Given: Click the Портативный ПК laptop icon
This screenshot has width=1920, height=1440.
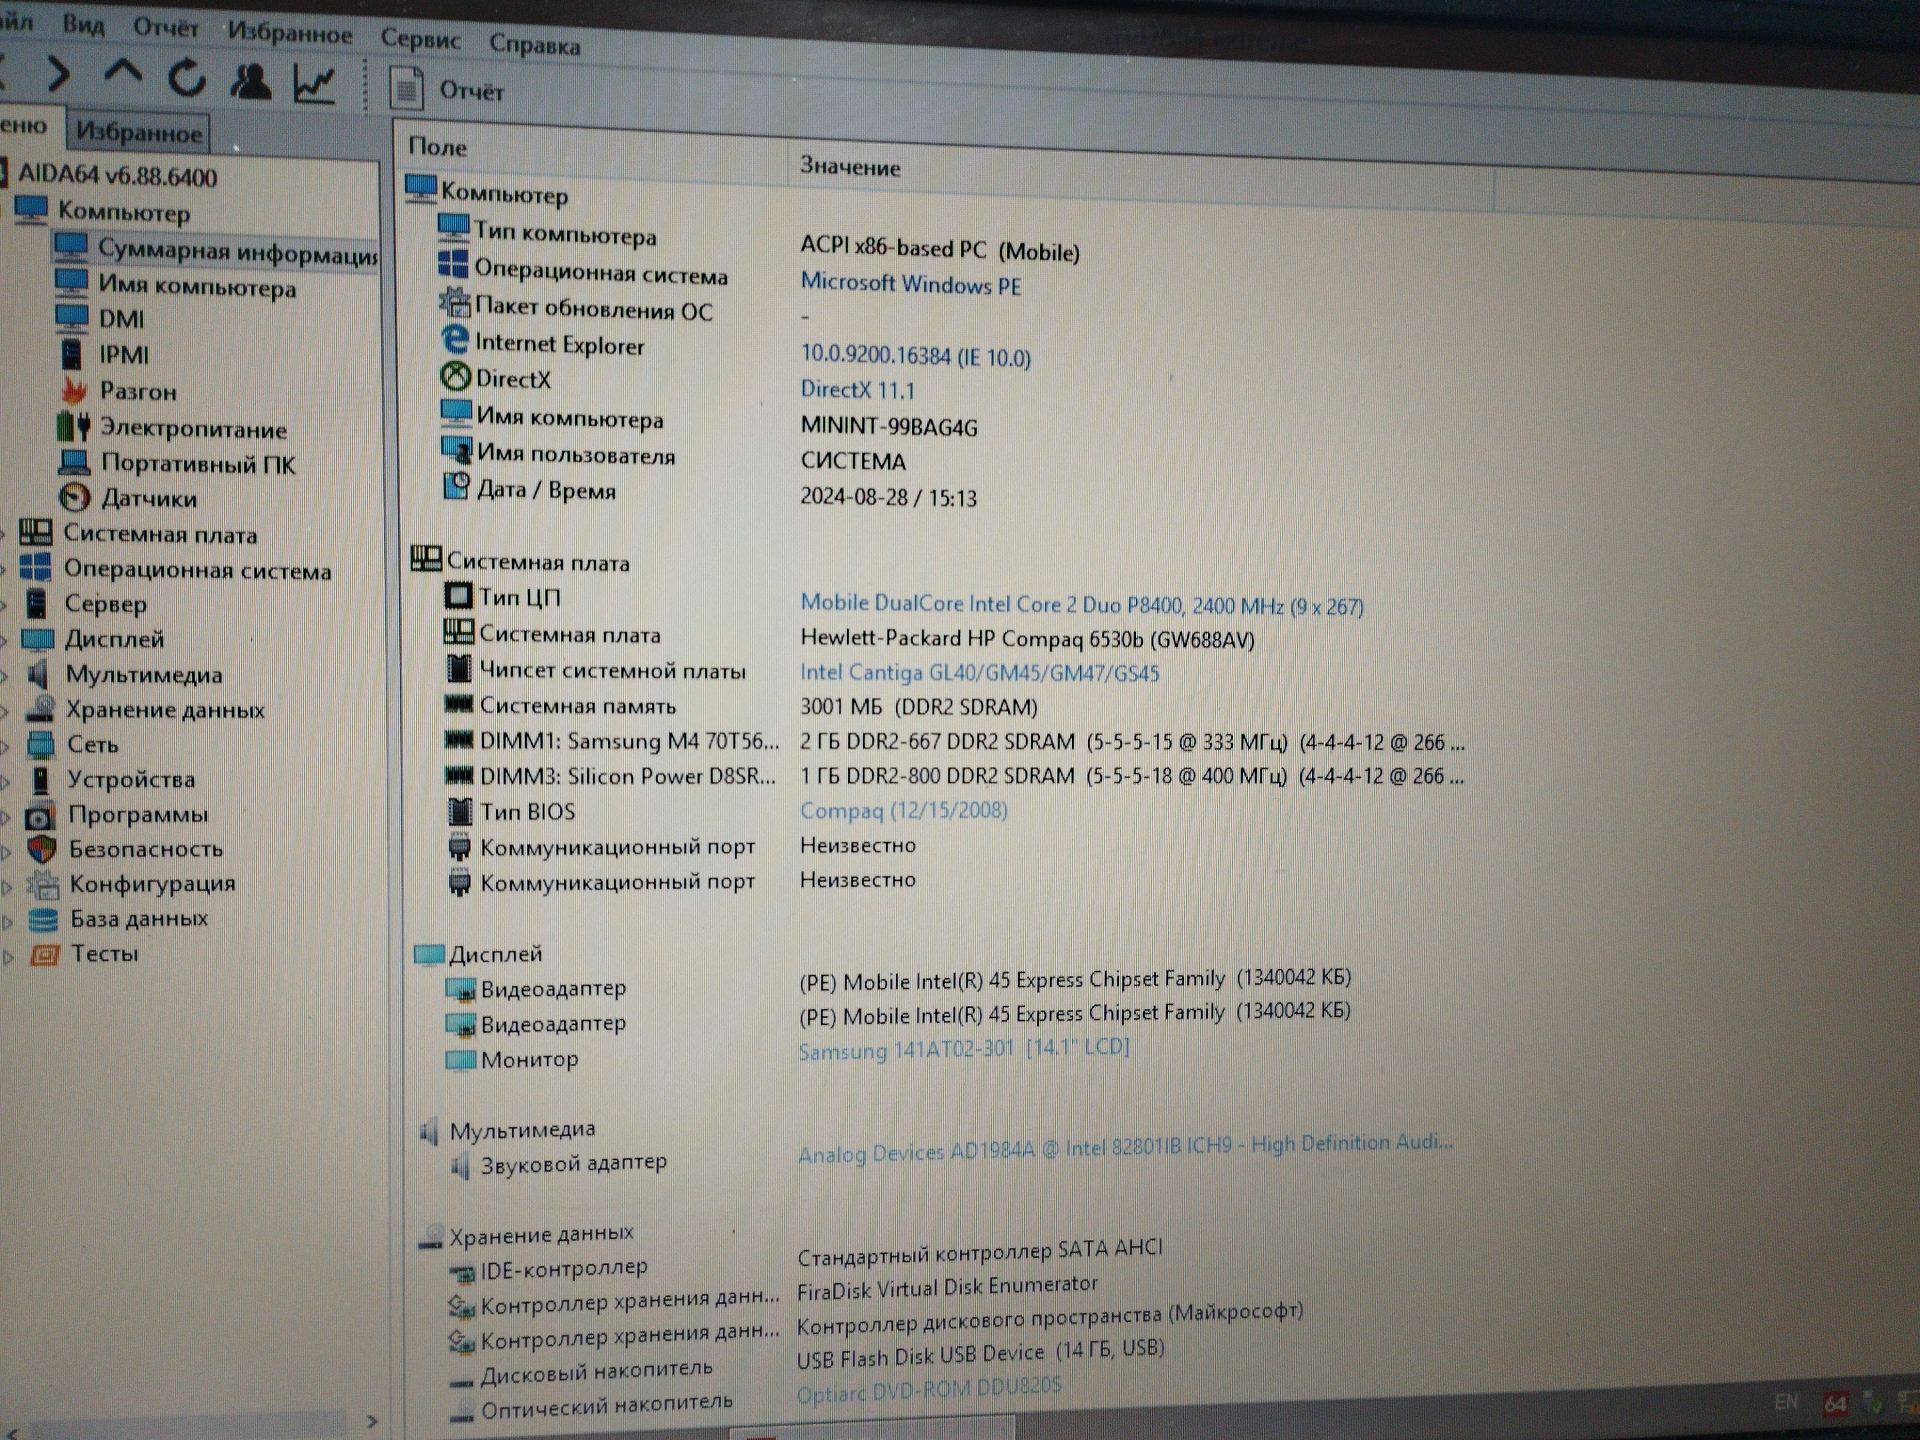Looking at the screenshot, I should pyautogui.click(x=75, y=462).
